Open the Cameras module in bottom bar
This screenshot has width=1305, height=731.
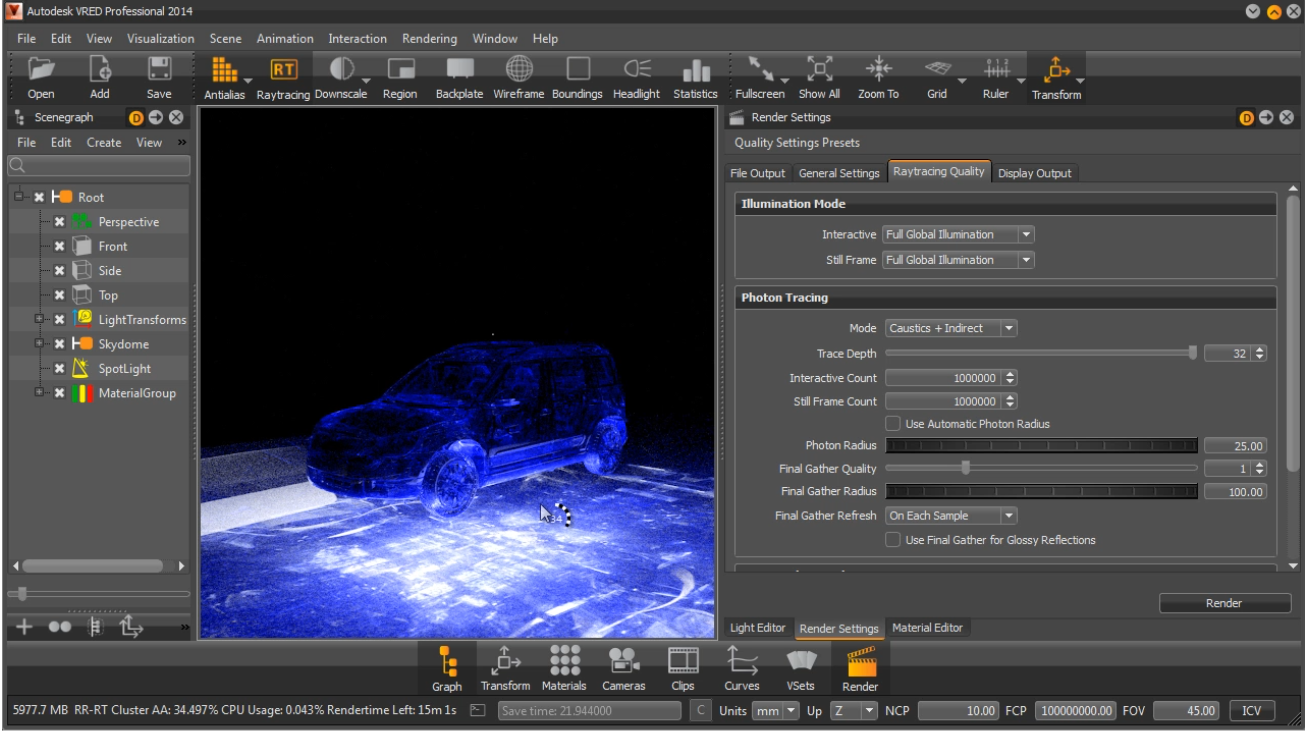(623, 661)
